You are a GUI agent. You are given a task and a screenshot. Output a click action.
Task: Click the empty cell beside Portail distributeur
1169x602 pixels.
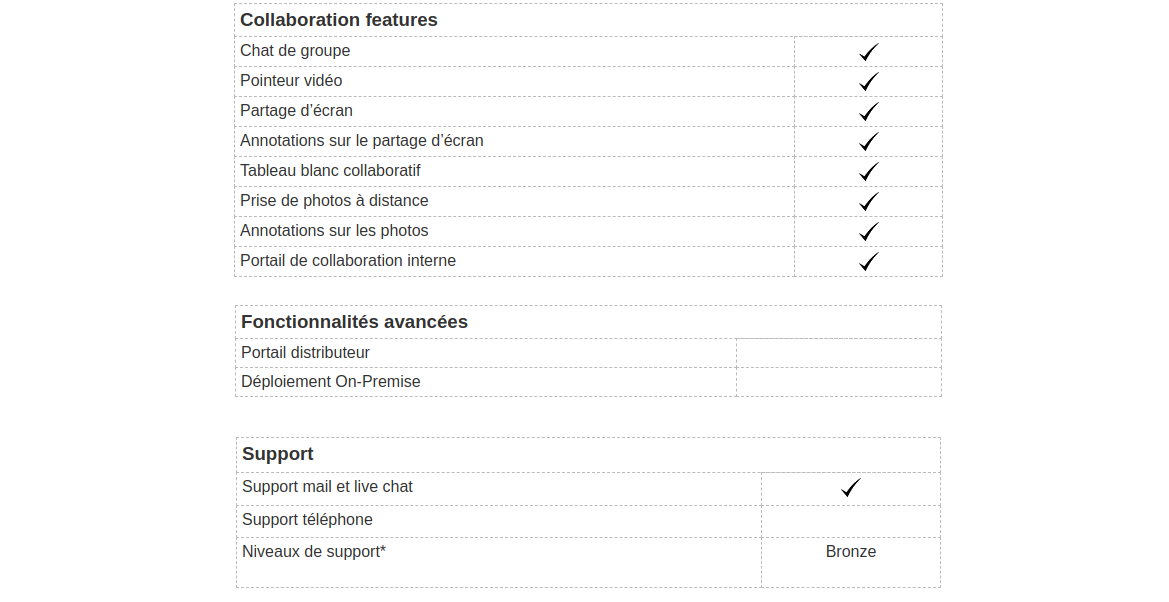point(839,353)
